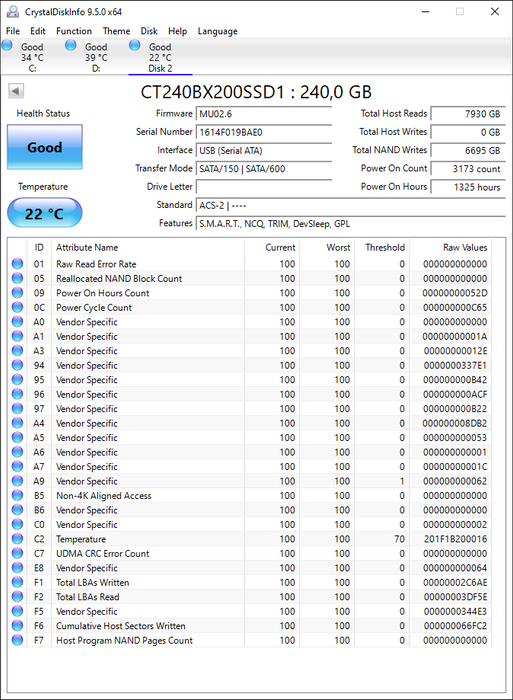Select the 'Non-4K Aligned Access' attribute name

pyautogui.click(x=104, y=496)
